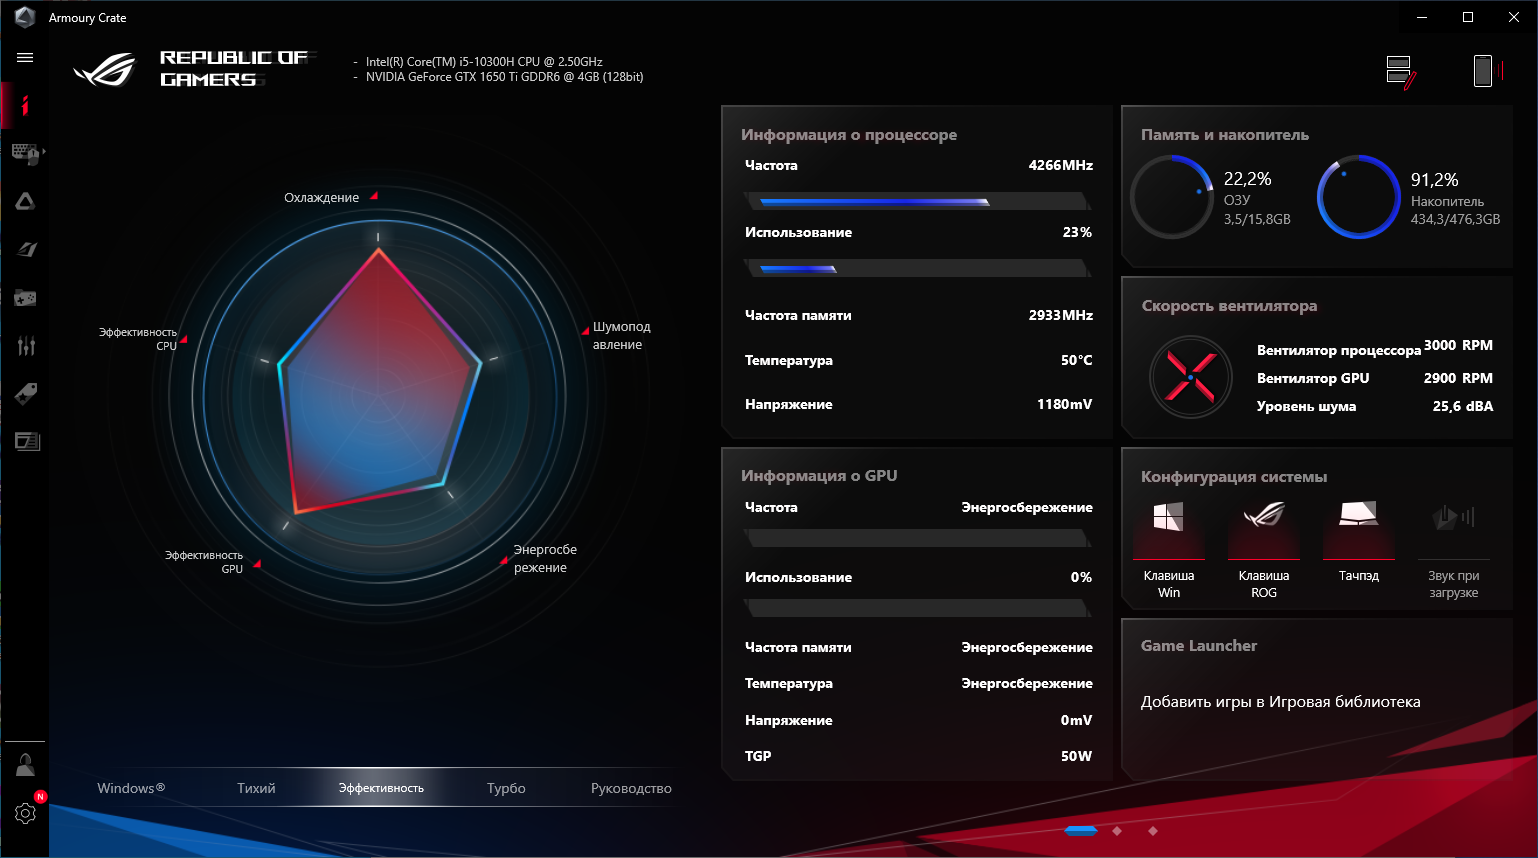Click the 2933MHz memory frequency value
Viewport: 1538px width, 858px height.
point(1061,315)
